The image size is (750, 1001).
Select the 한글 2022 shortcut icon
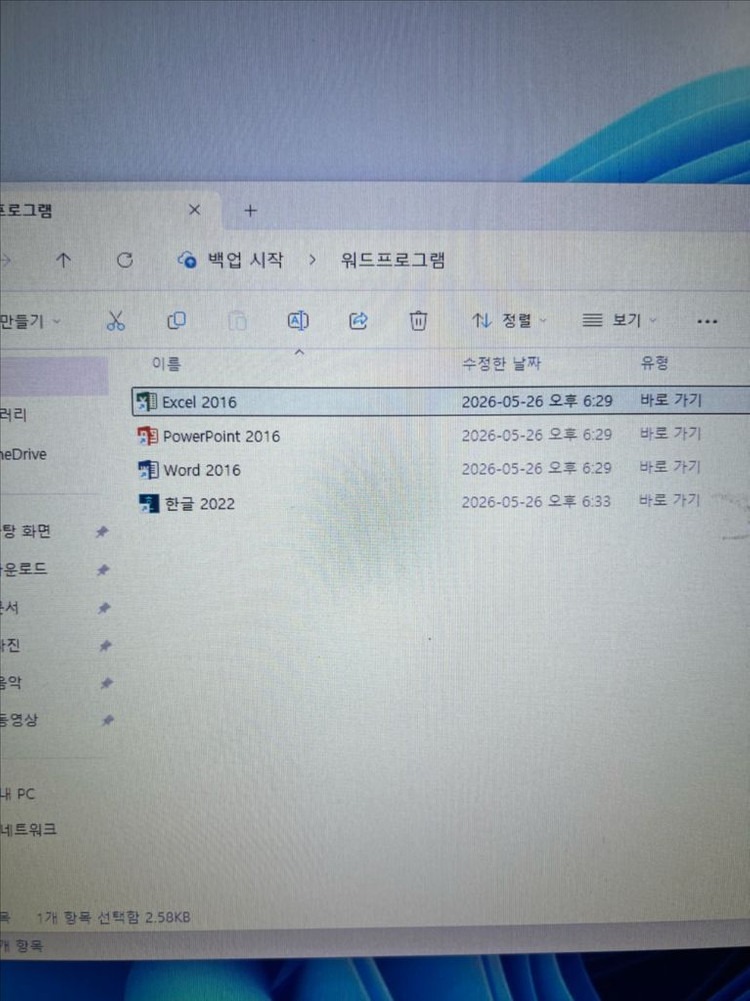pyautogui.click(x=149, y=504)
